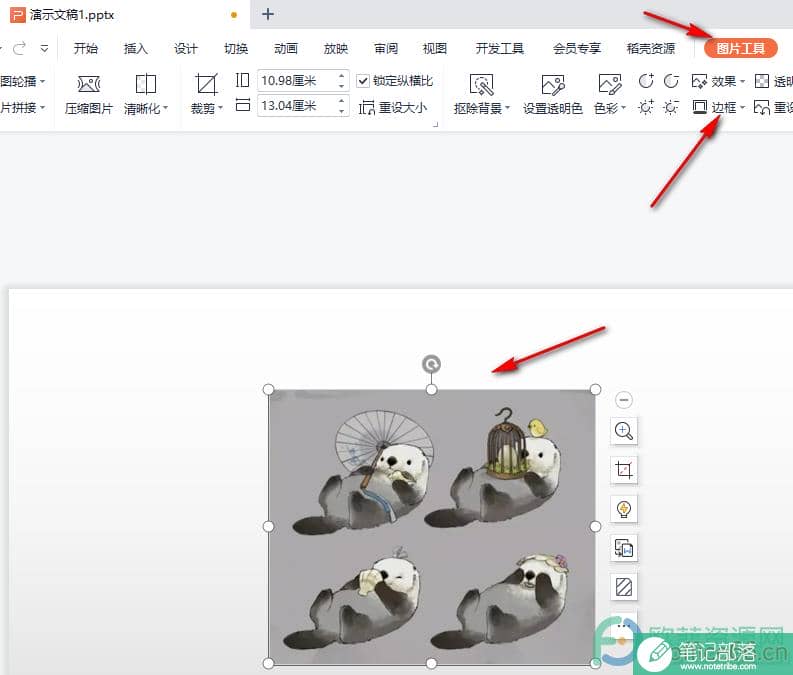Viewport: 793px width, 675px height.
Task: Click the 边框 border icon
Action: (699, 107)
